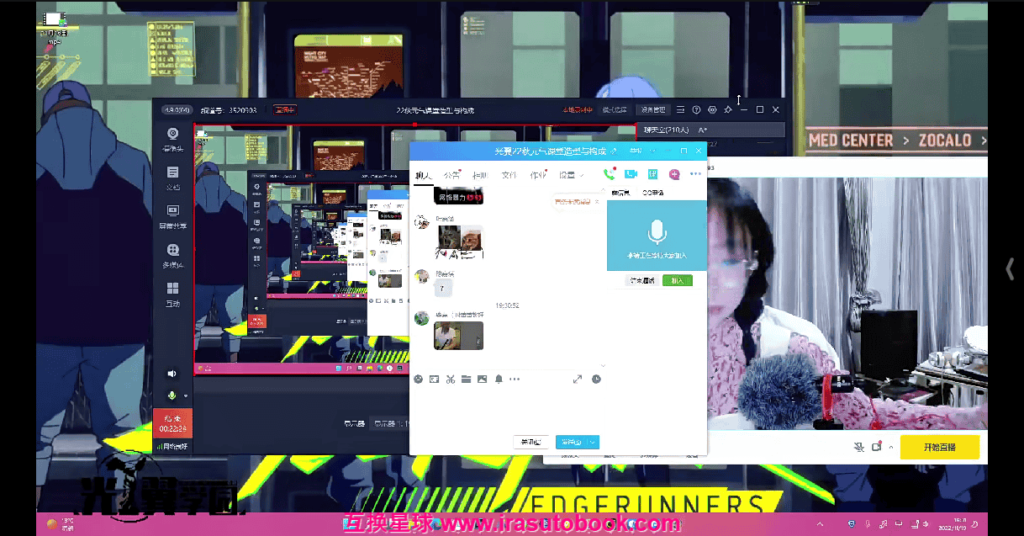Click the green join (加入) button in the voice panel
The image size is (1024, 536).
click(677, 281)
